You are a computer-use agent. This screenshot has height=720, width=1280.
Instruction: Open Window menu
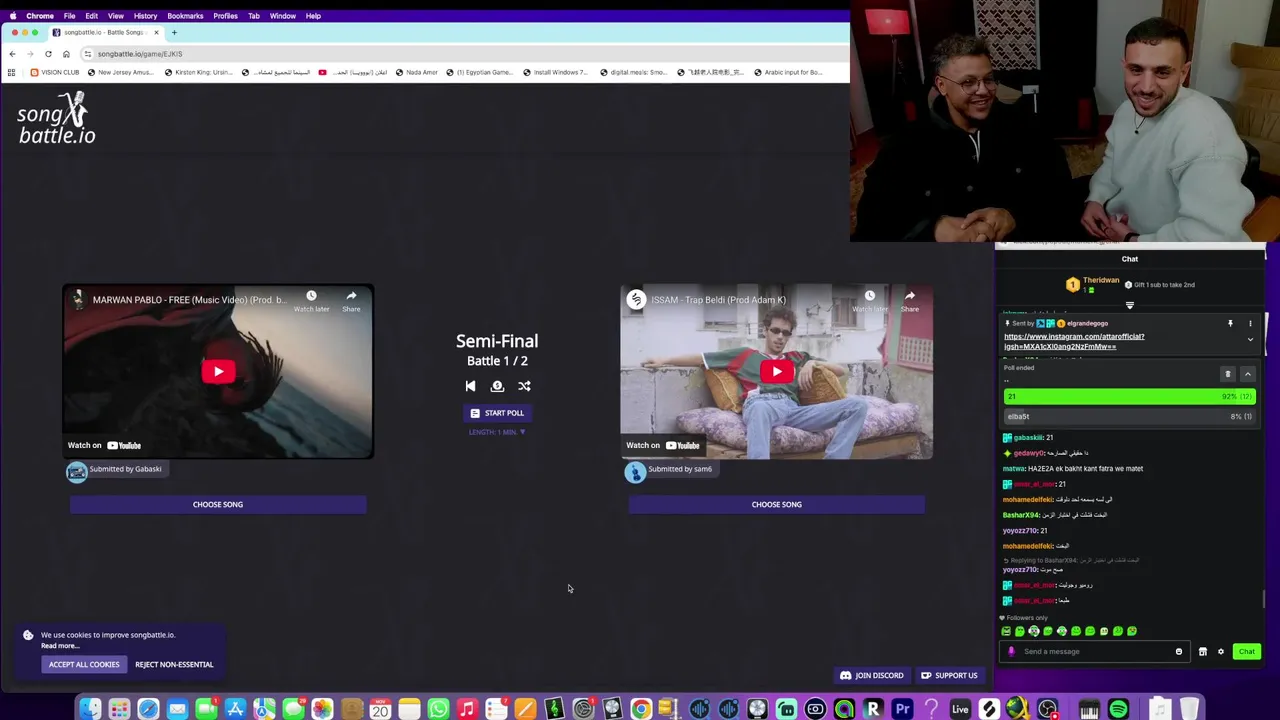pyautogui.click(x=282, y=16)
